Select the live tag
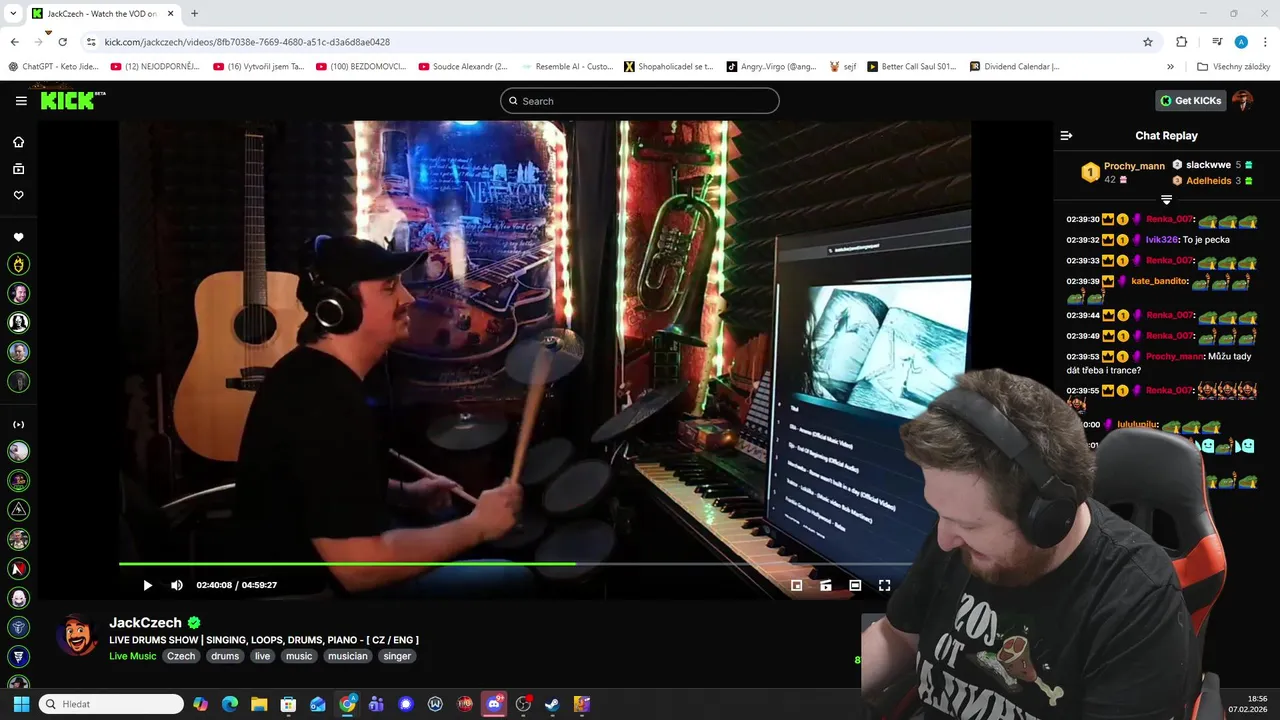1280x720 pixels. pyautogui.click(x=262, y=656)
